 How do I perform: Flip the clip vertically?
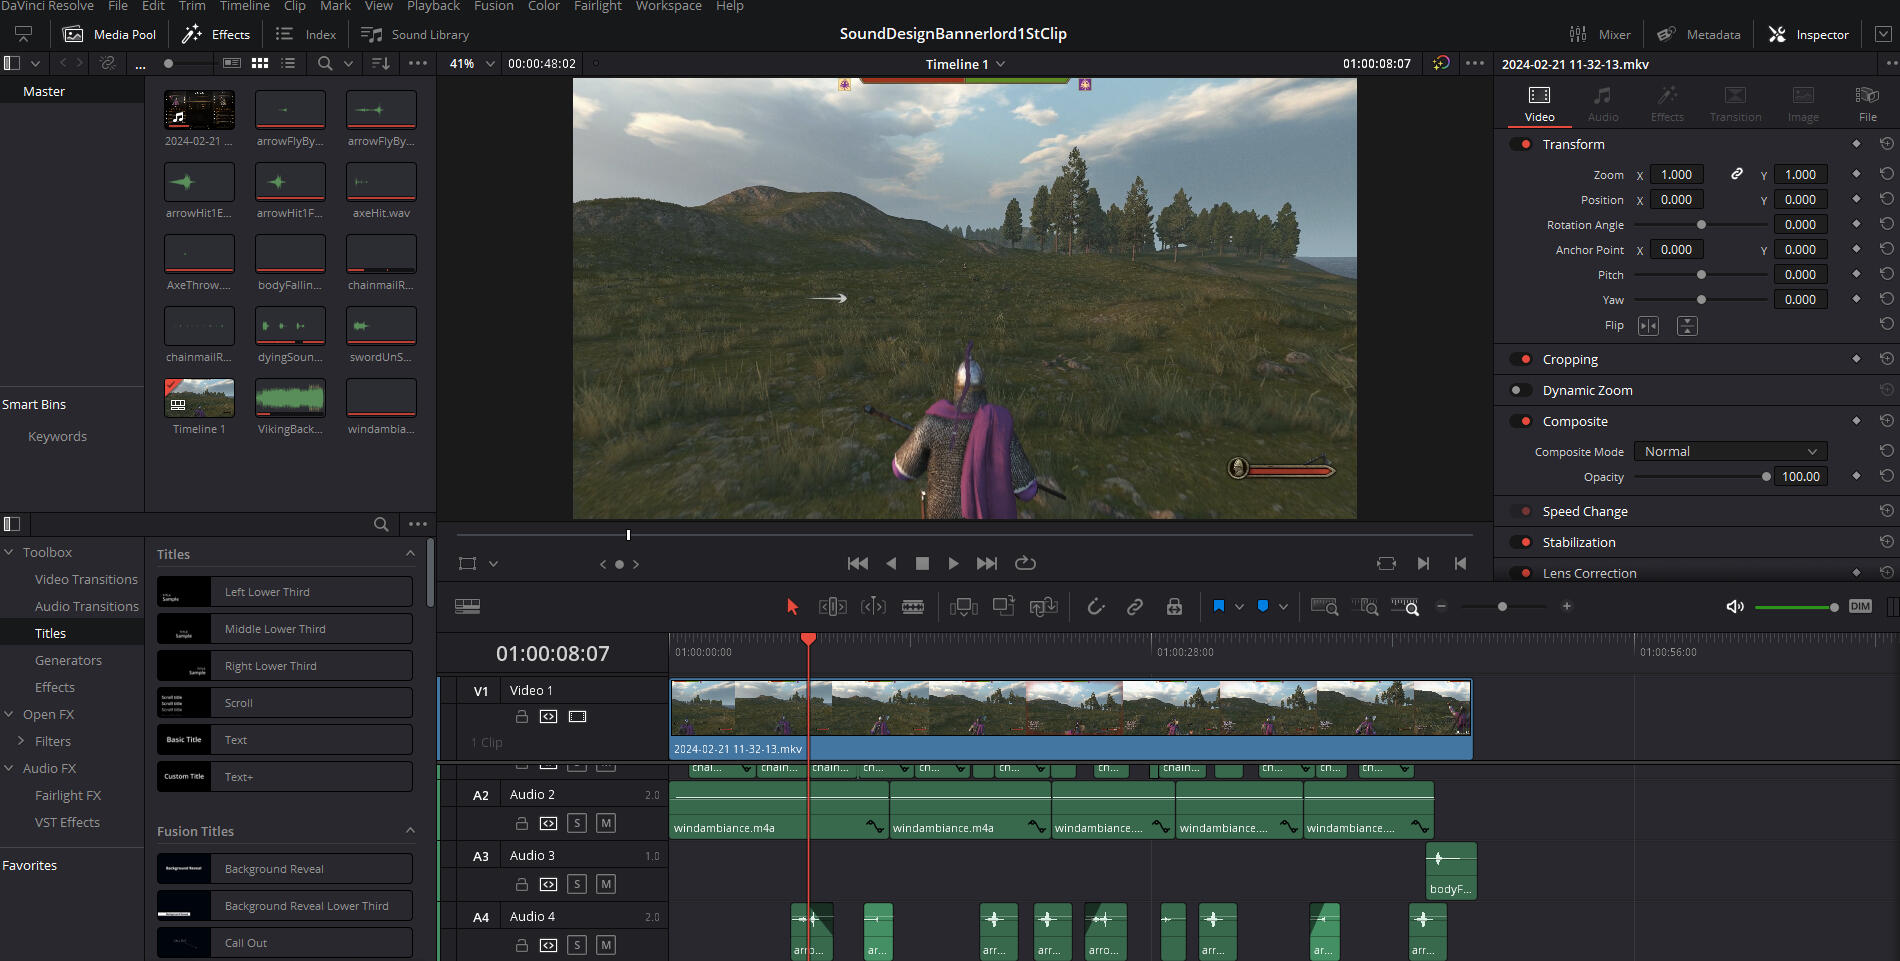click(1687, 326)
